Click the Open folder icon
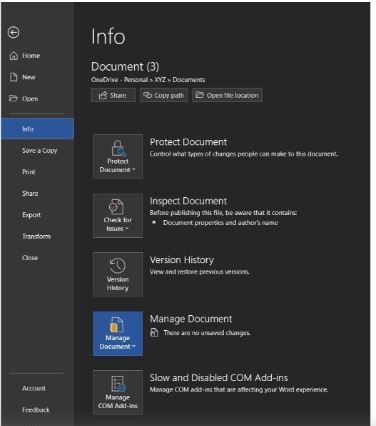The image size is (376, 426). coord(13,98)
